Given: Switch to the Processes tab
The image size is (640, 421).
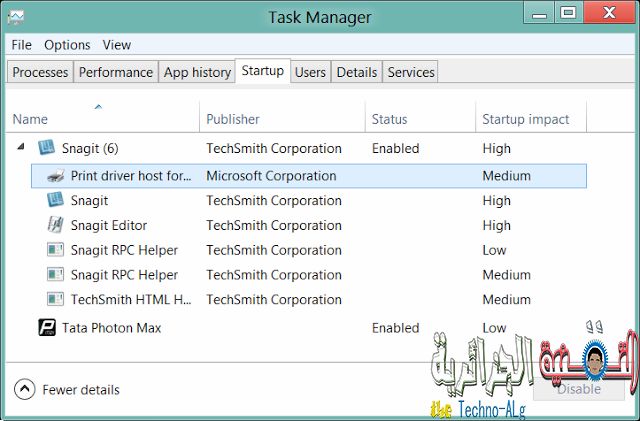Looking at the screenshot, I should tap(40, 72).
